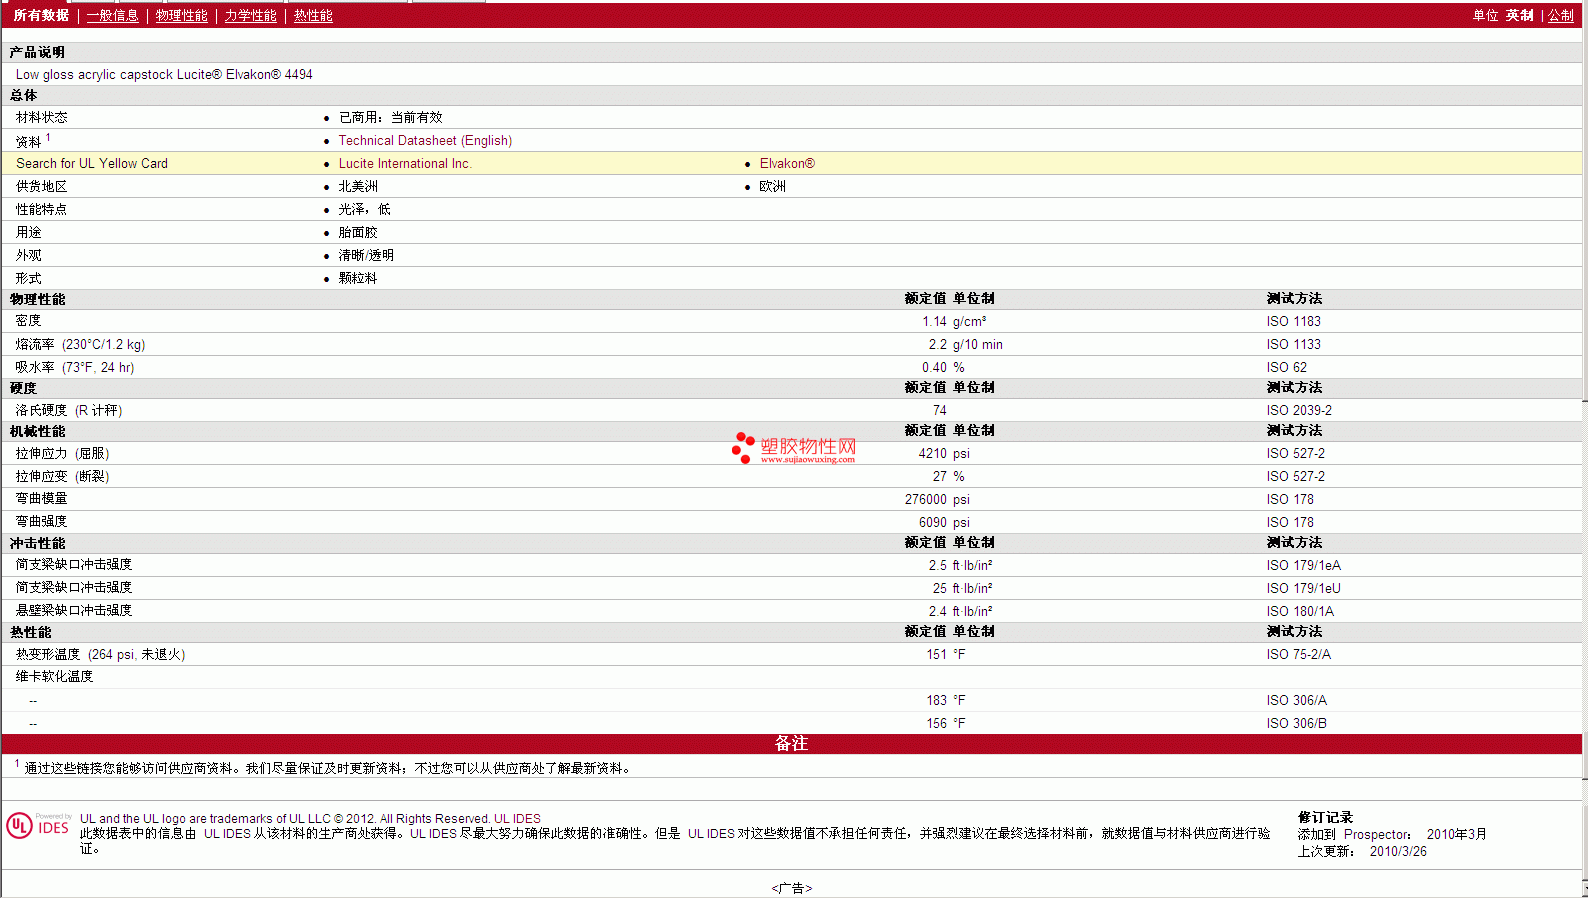The width and height of the screenshot is (1588, 898).
Task: Click tensile stress value 4210 psi
Action: tap(944, 454)
